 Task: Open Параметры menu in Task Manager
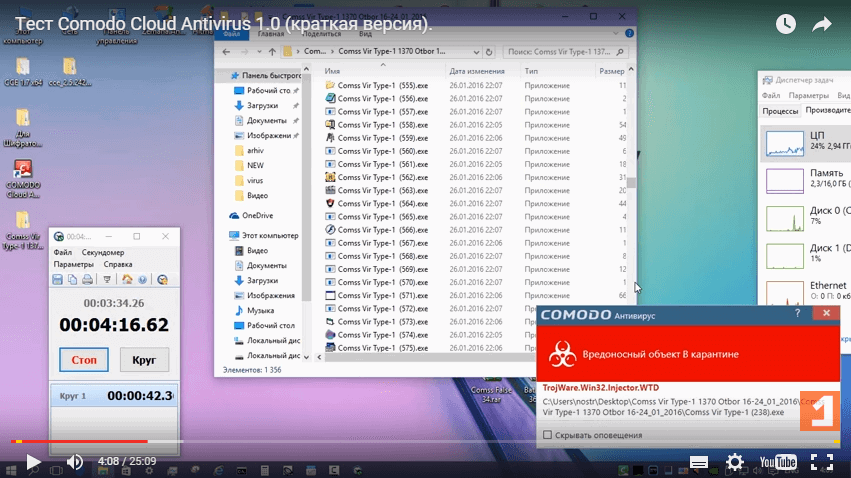808,95
